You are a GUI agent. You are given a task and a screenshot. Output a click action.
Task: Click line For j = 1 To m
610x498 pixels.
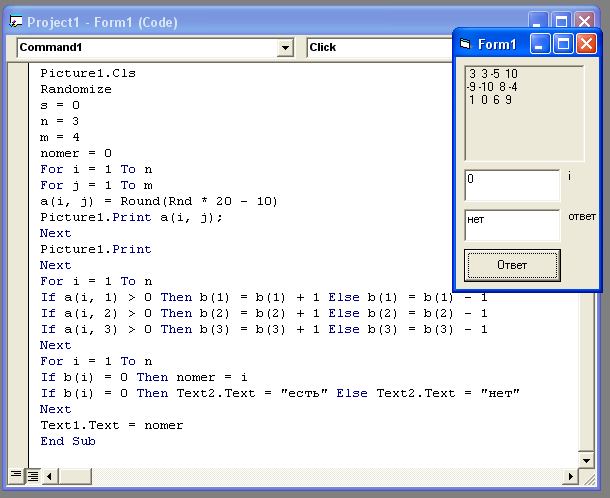(96, 185)
